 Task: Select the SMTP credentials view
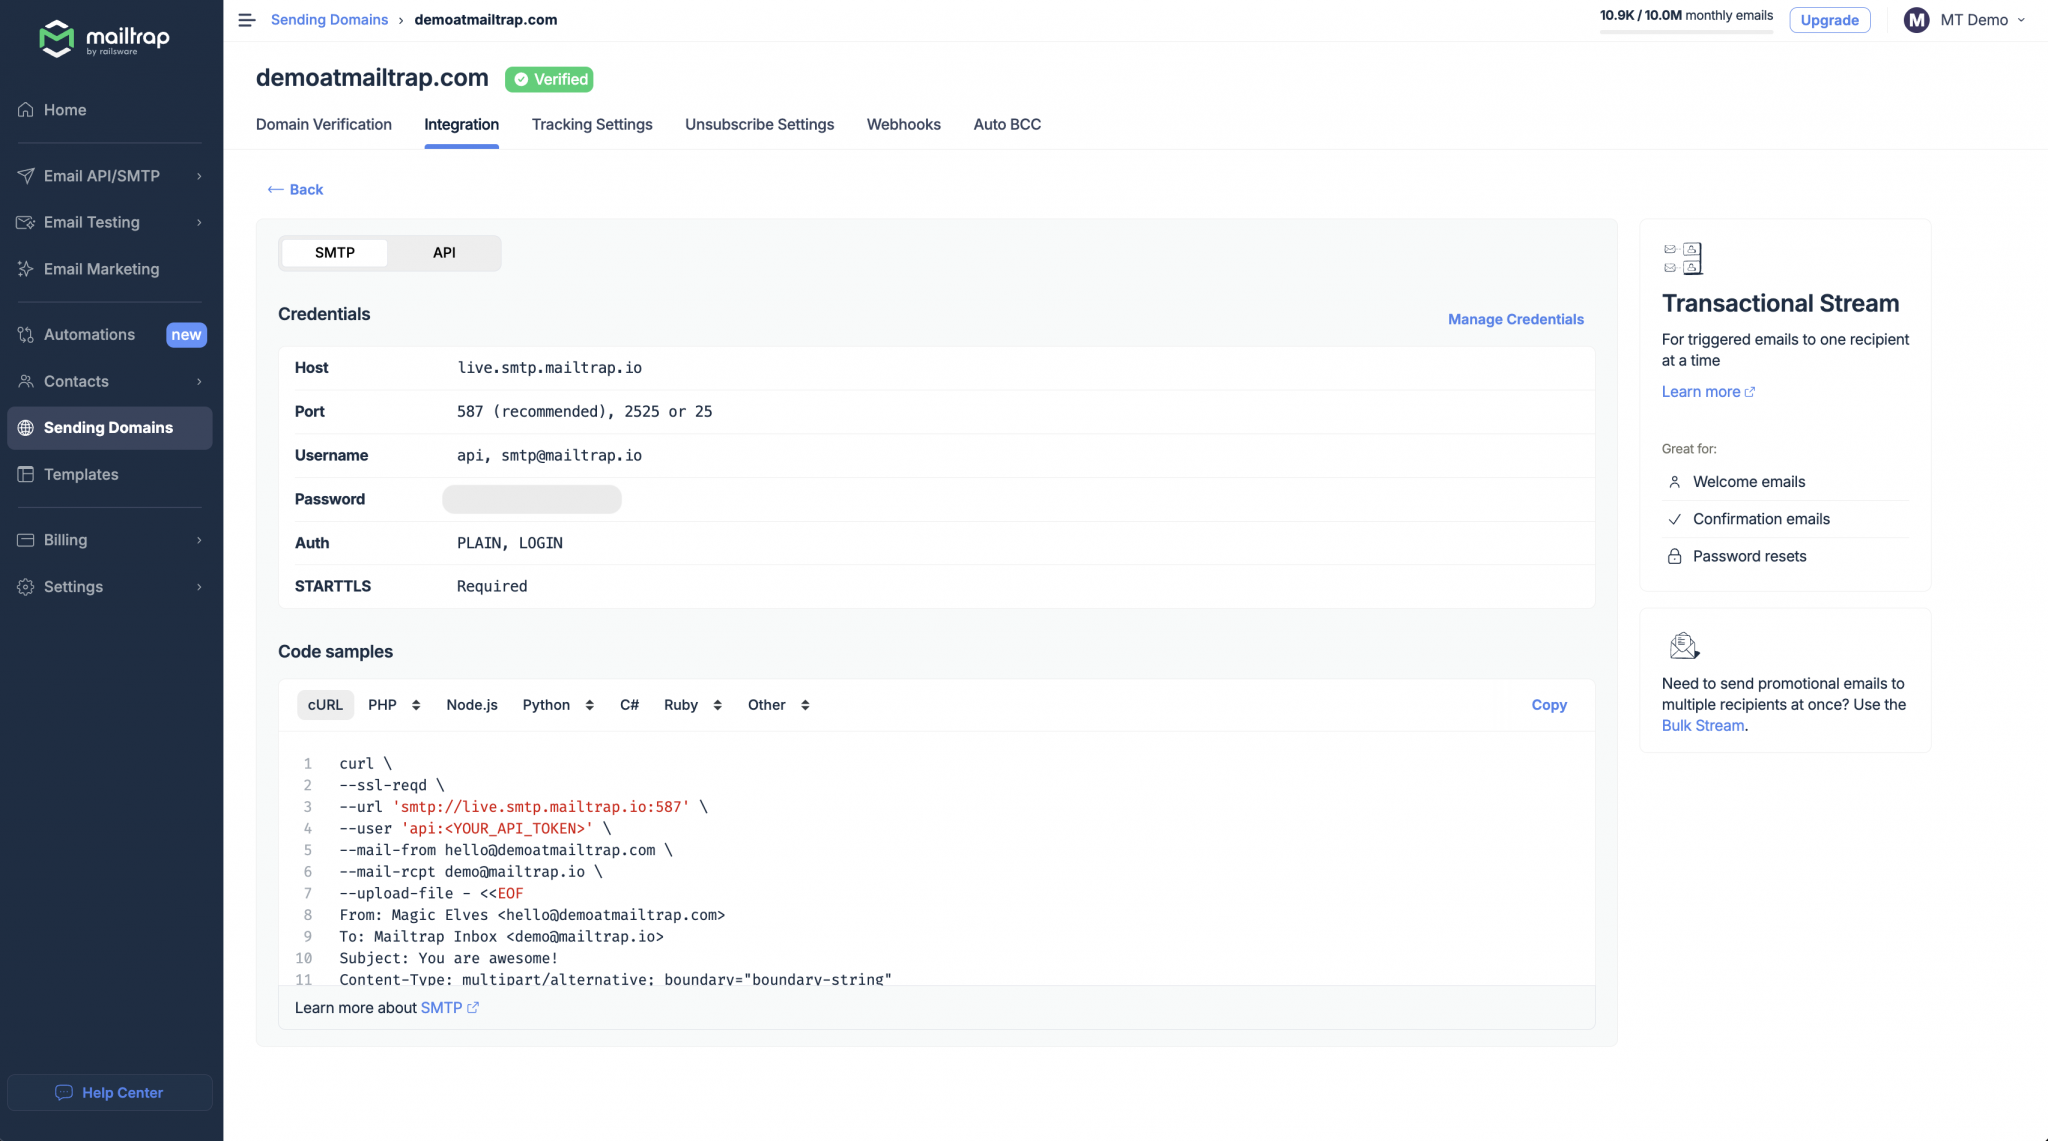(334, 253)
